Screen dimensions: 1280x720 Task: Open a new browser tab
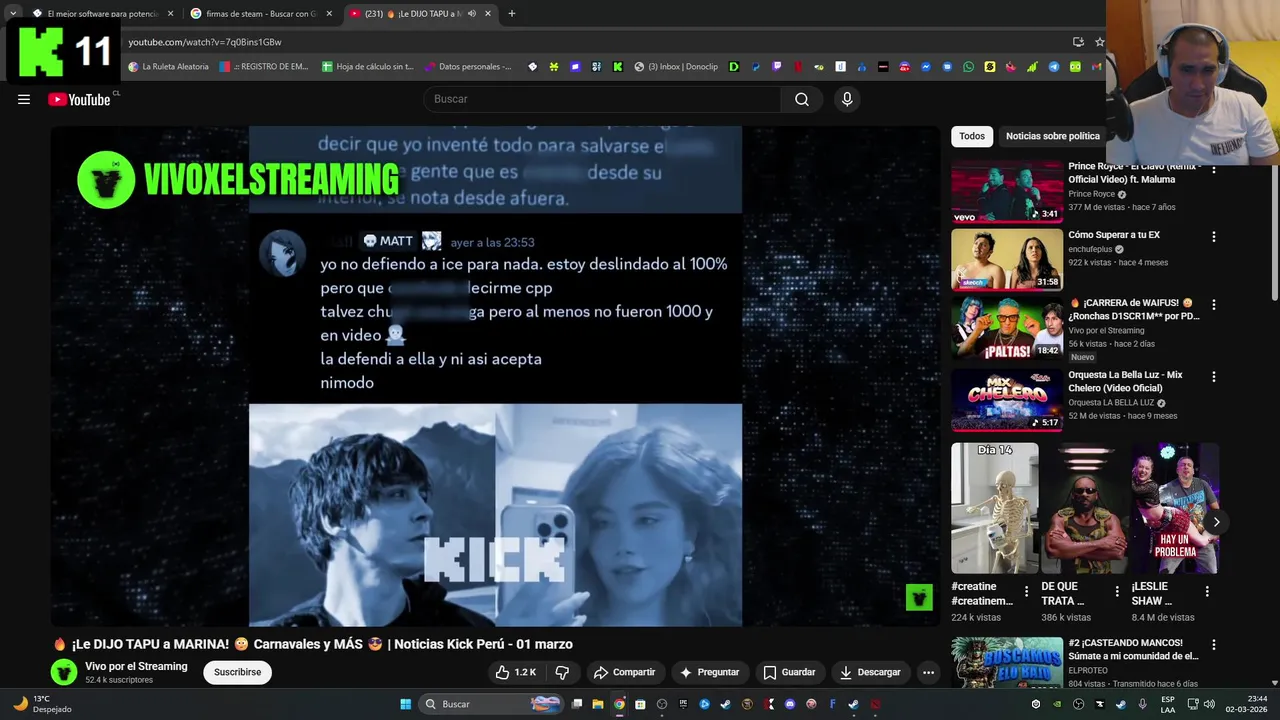(512, 14)
